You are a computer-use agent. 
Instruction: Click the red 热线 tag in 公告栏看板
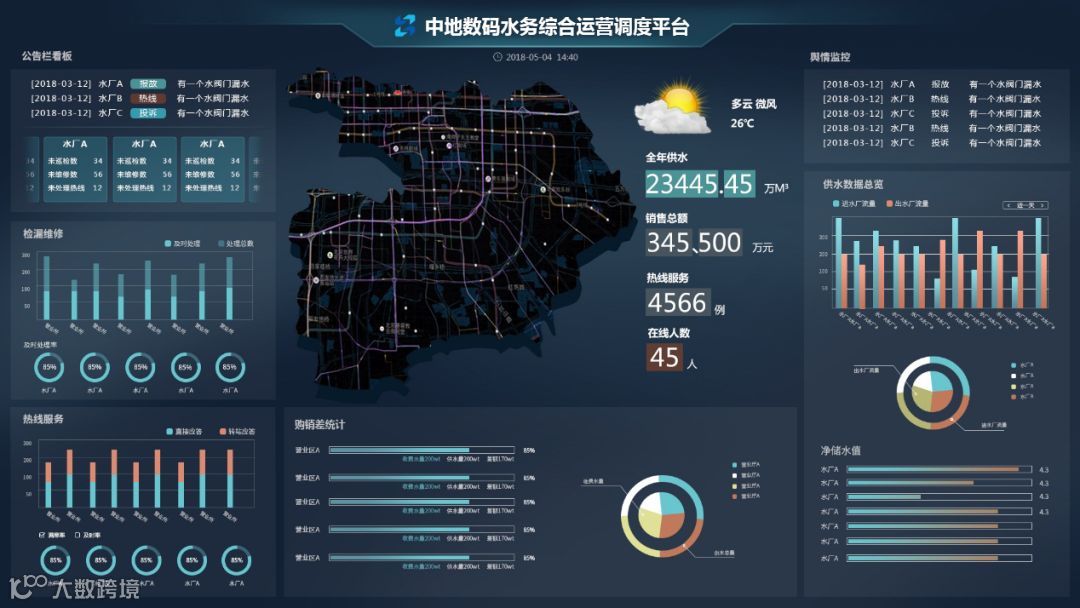pyautogui.click(x=148, y=98)
